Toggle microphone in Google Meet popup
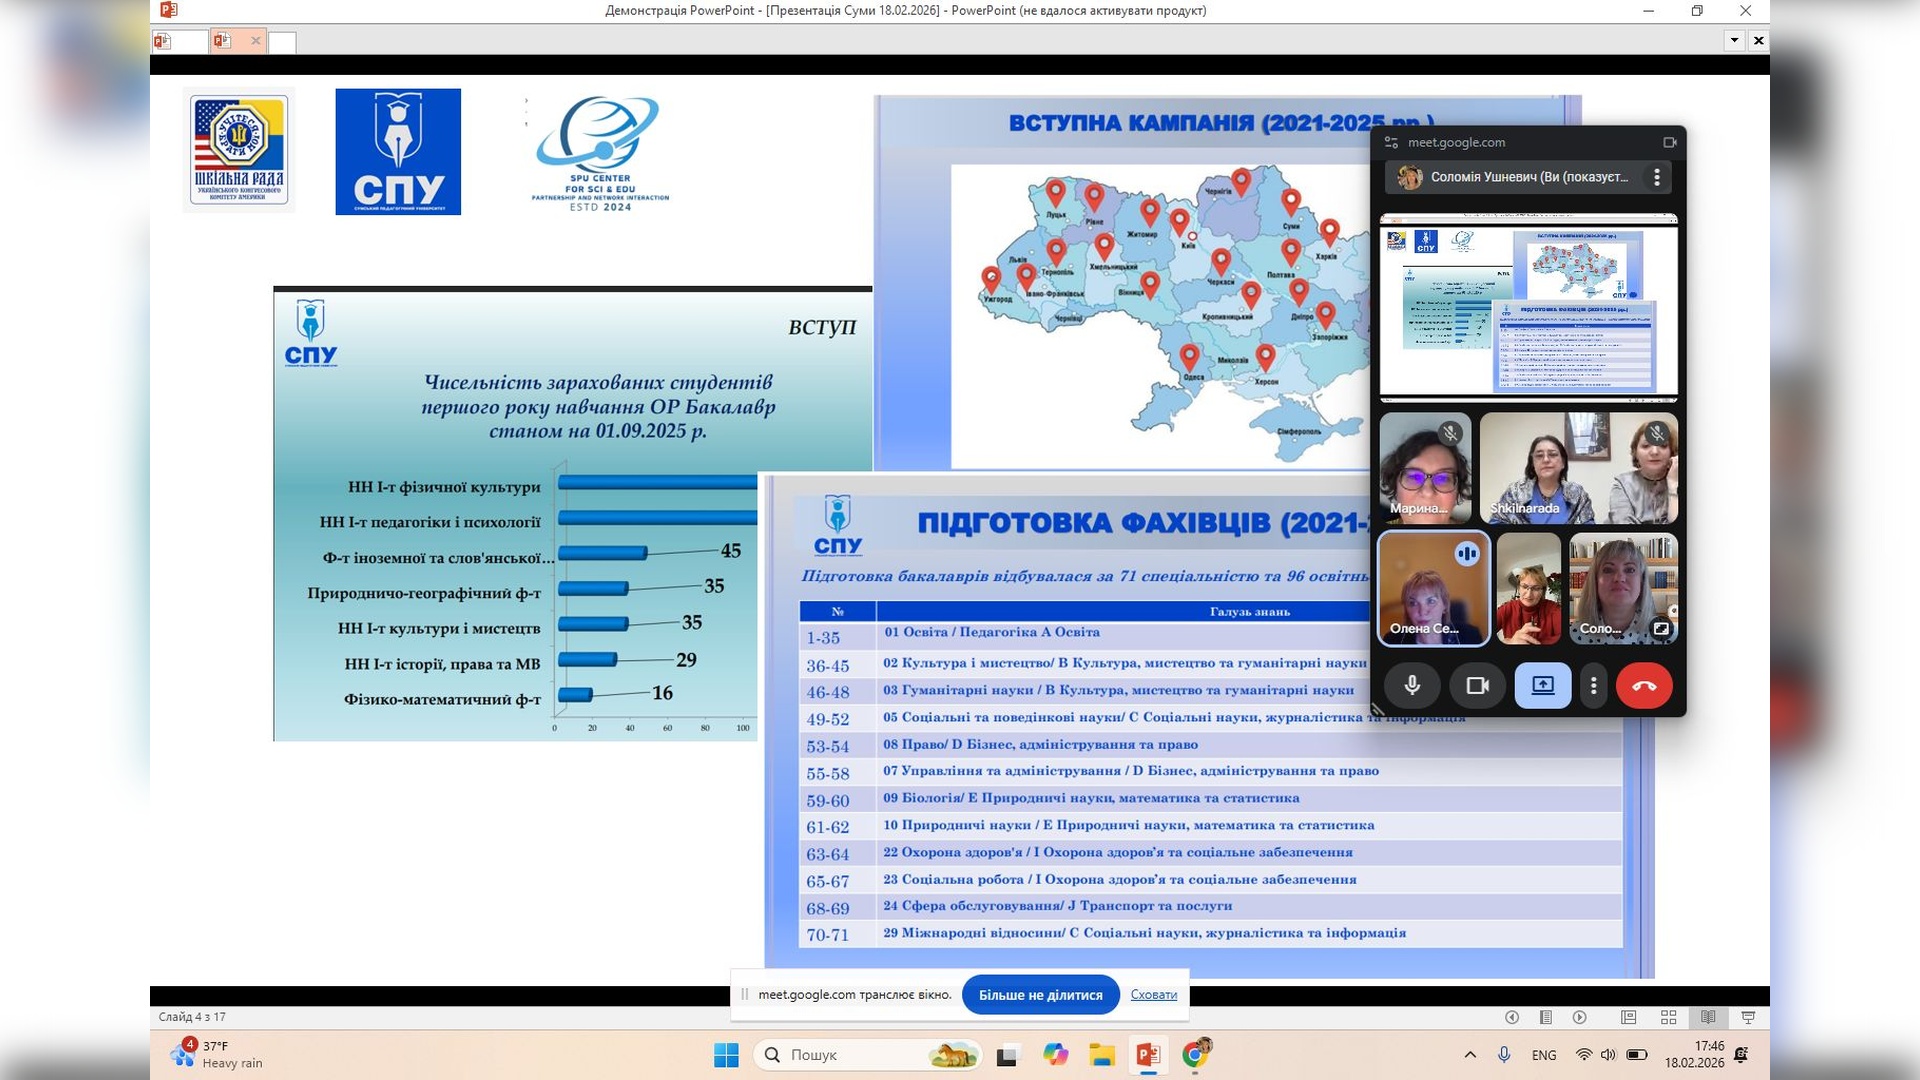The width and height of the screenshot is (1920, 1080). pos(1412,686)
